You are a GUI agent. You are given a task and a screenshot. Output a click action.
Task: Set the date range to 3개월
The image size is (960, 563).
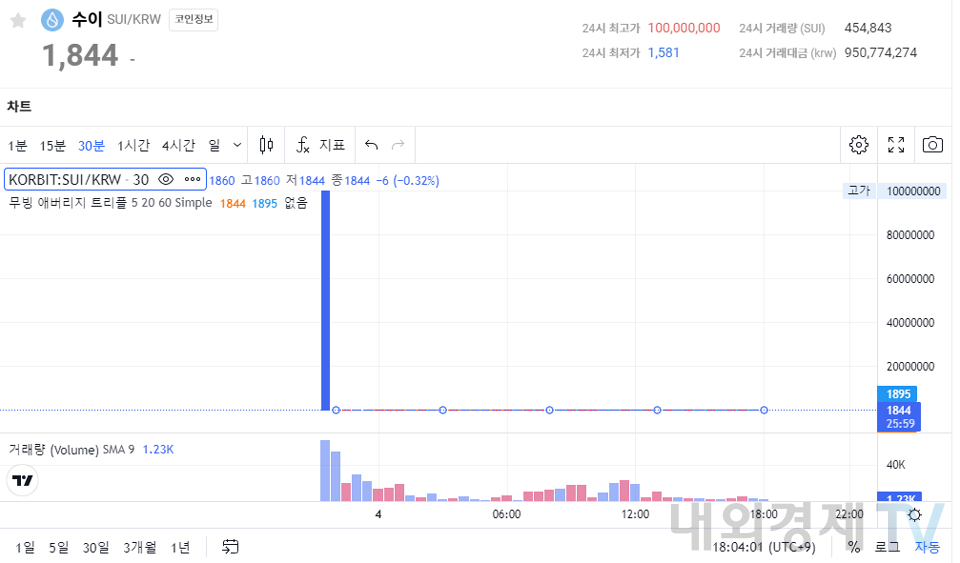pos(140,547)
